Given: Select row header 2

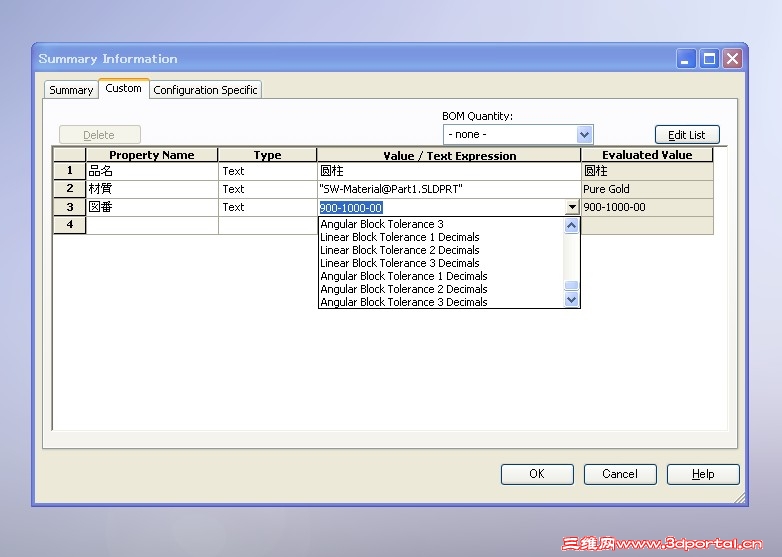Looking at the screenshot, I should pyautogui.click(x=70, y=188).
